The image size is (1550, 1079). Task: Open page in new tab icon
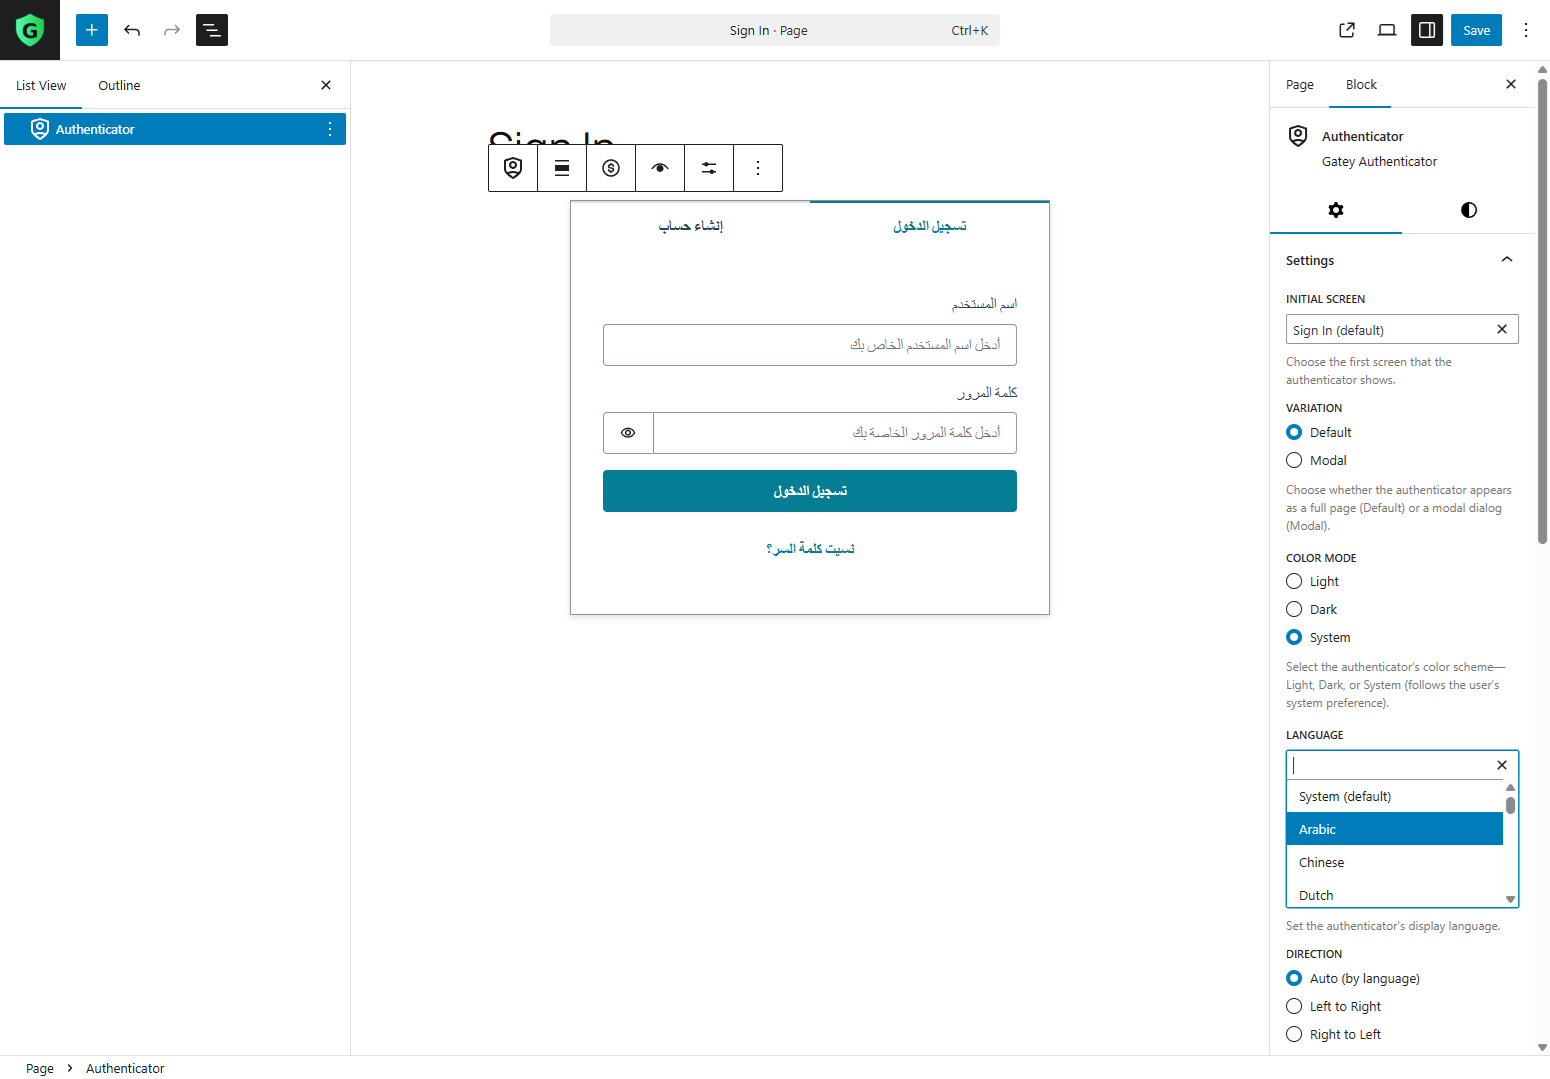click(1347, 30)
